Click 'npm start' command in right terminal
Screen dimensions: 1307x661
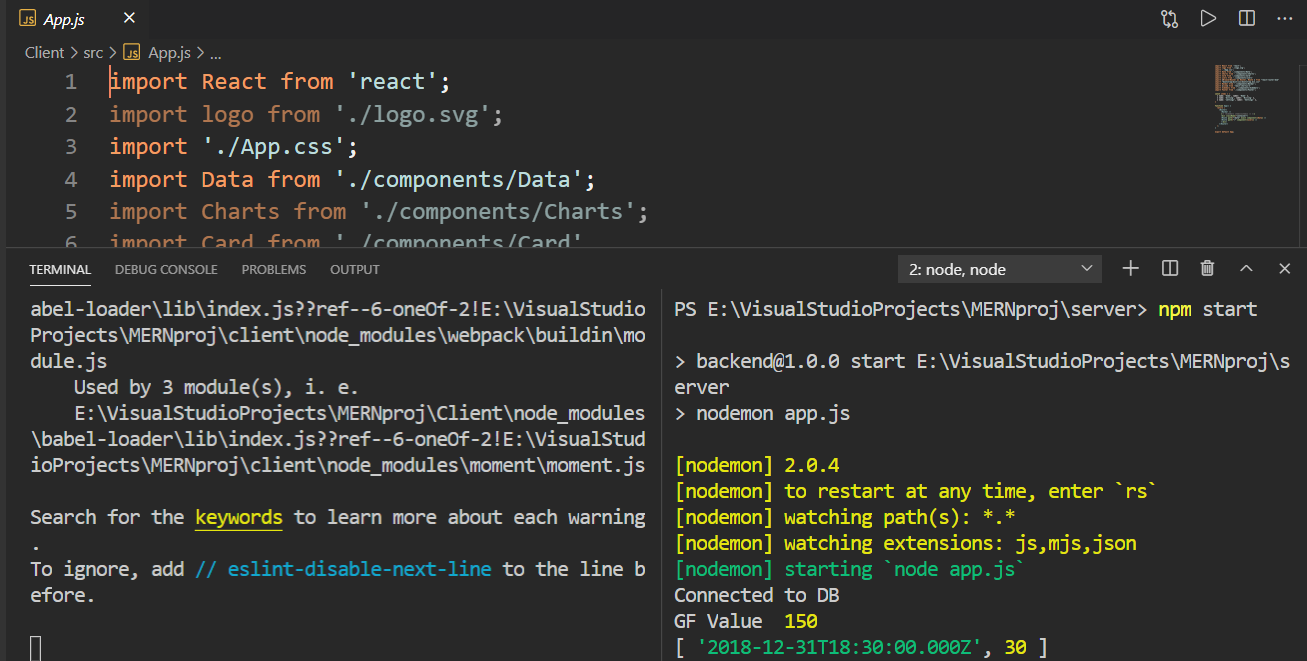[x=1207, y=309]
